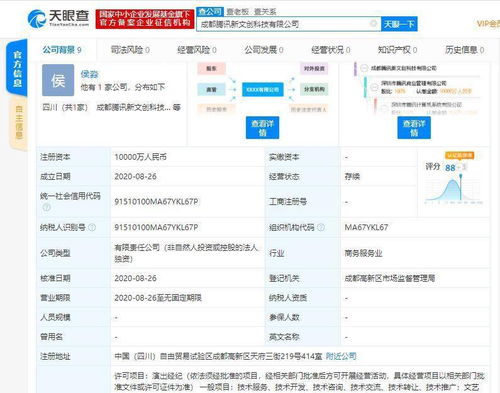Image resolution: width=500 pixels, height=393 pixels.
Task: Select the 公司类型 value 有限责任公司
Action: click(187, 253)
